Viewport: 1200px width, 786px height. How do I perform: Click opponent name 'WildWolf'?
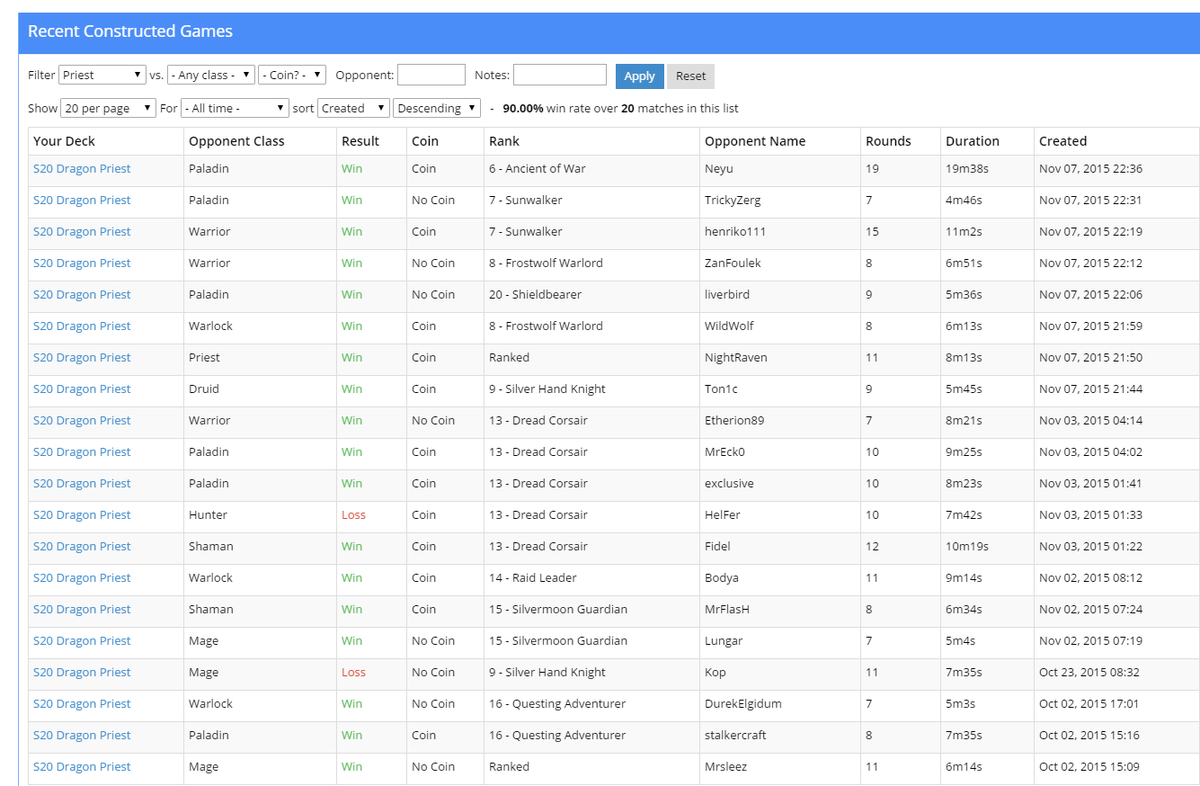tap(730, 326)
